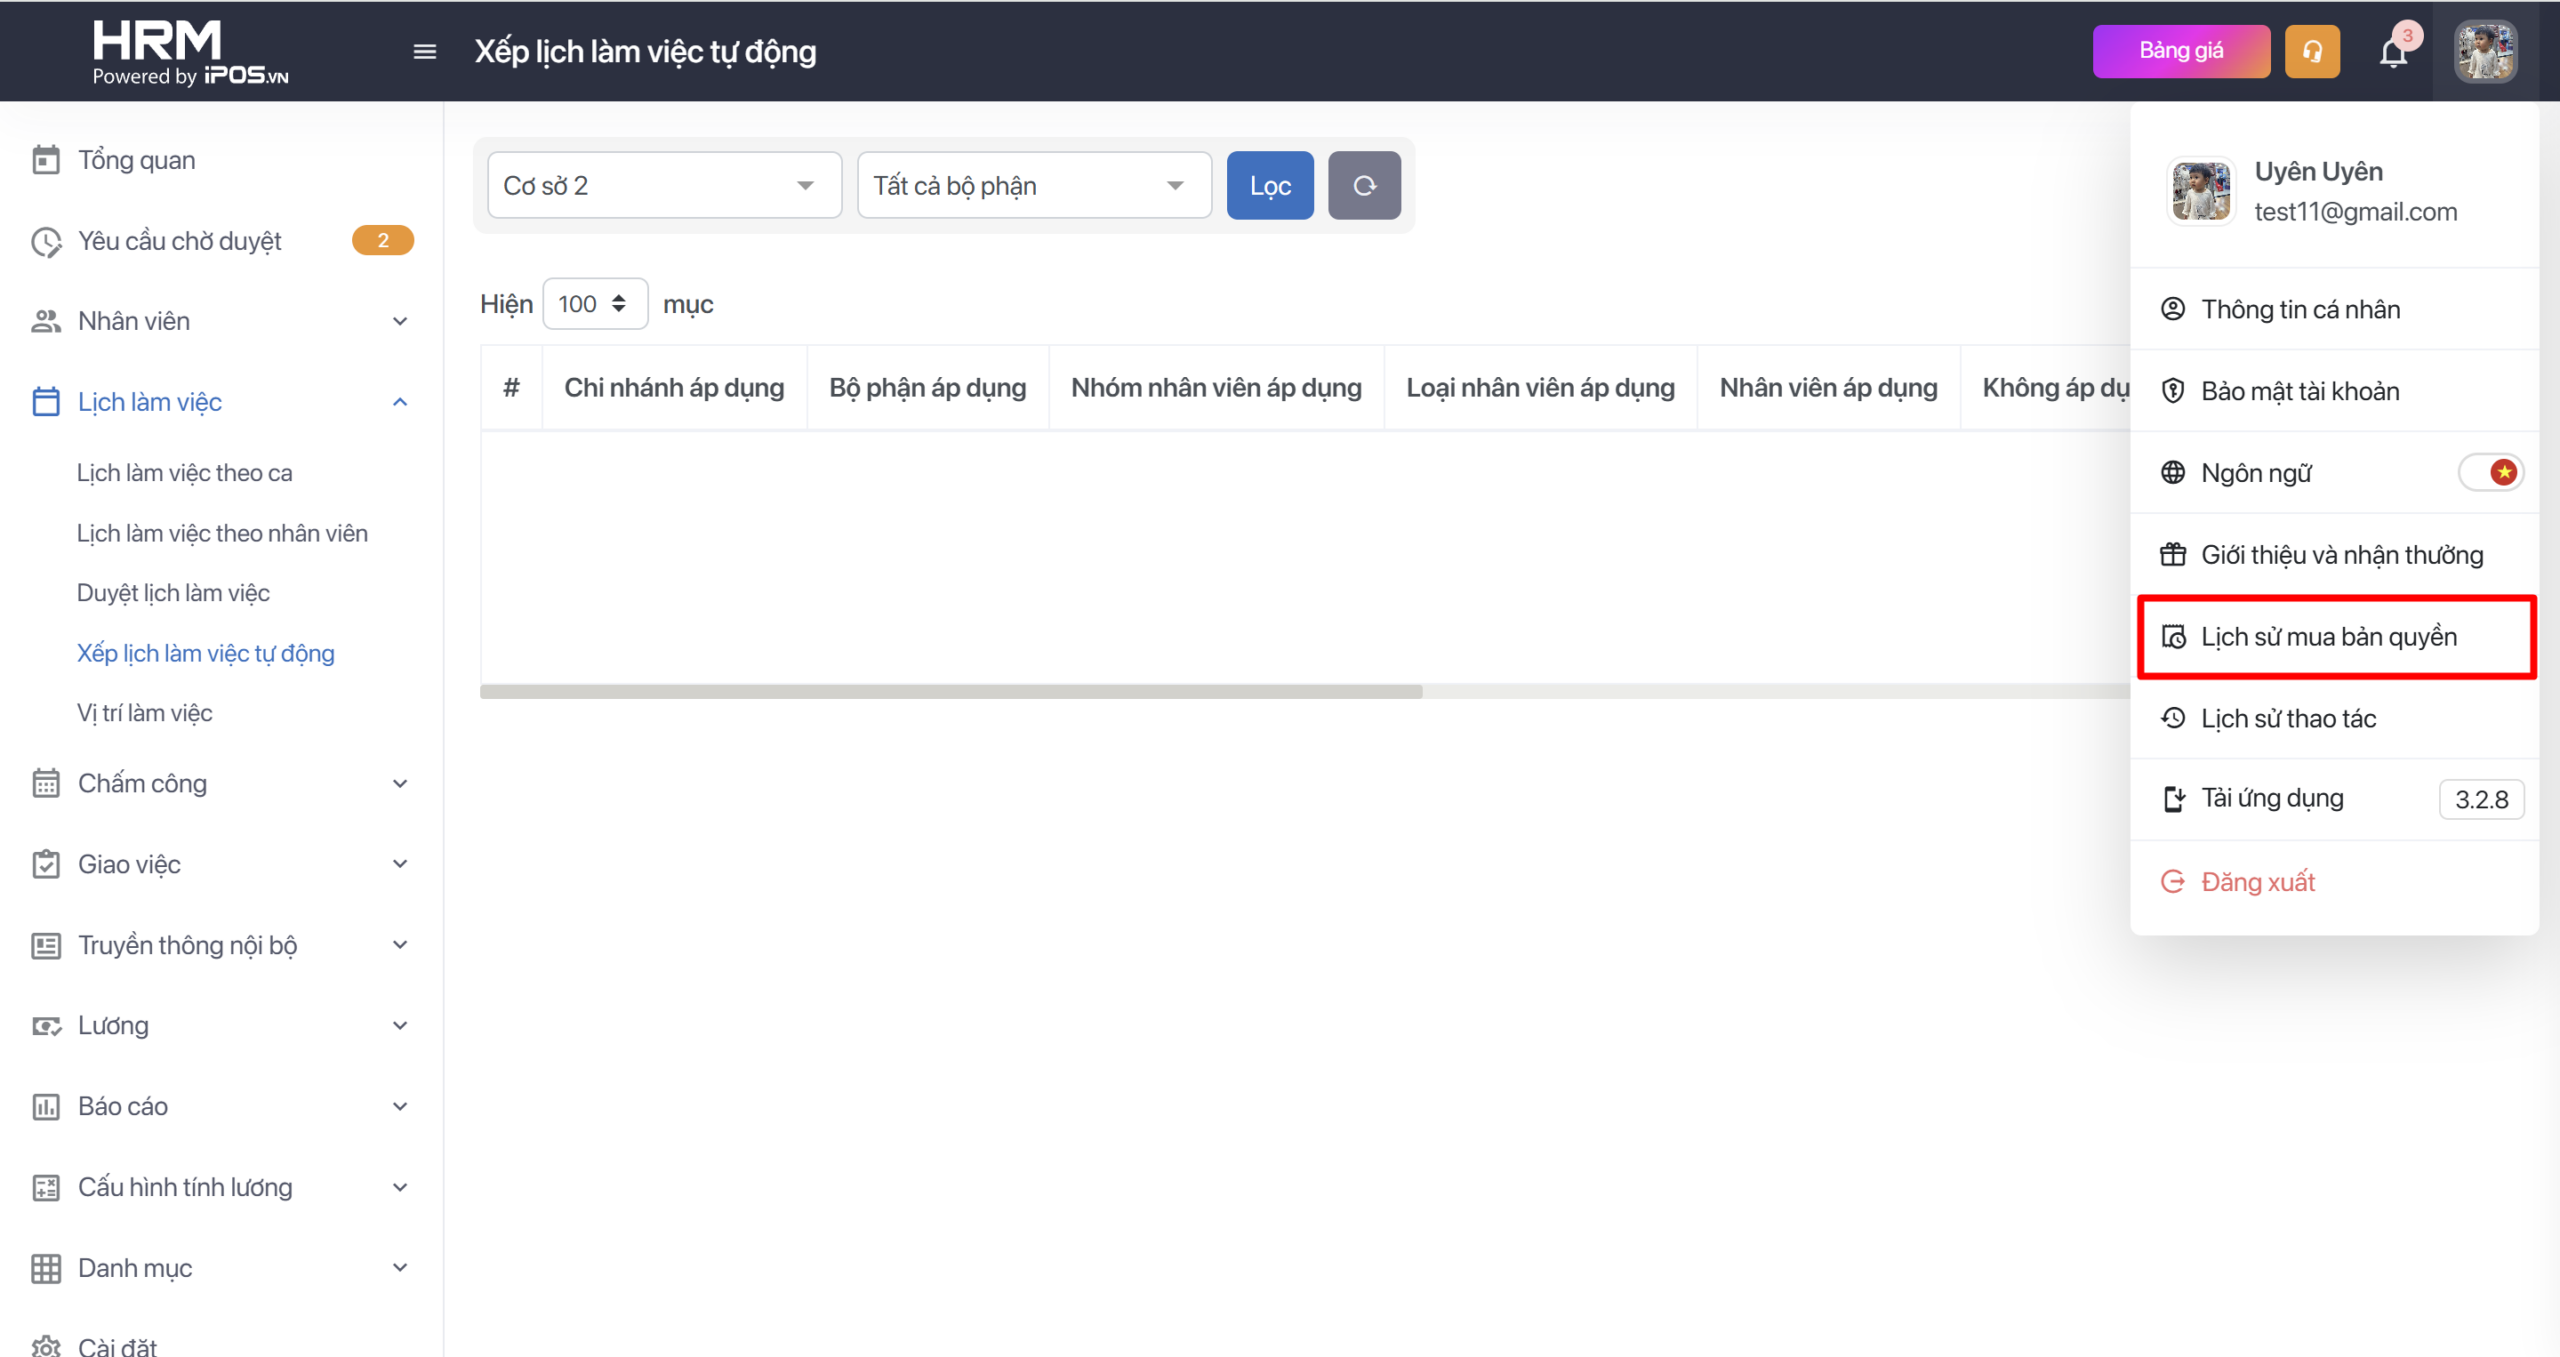Open the Tất cả bộ phận dropdown
The image size is (2560, 1357).
coord(1033,185)
